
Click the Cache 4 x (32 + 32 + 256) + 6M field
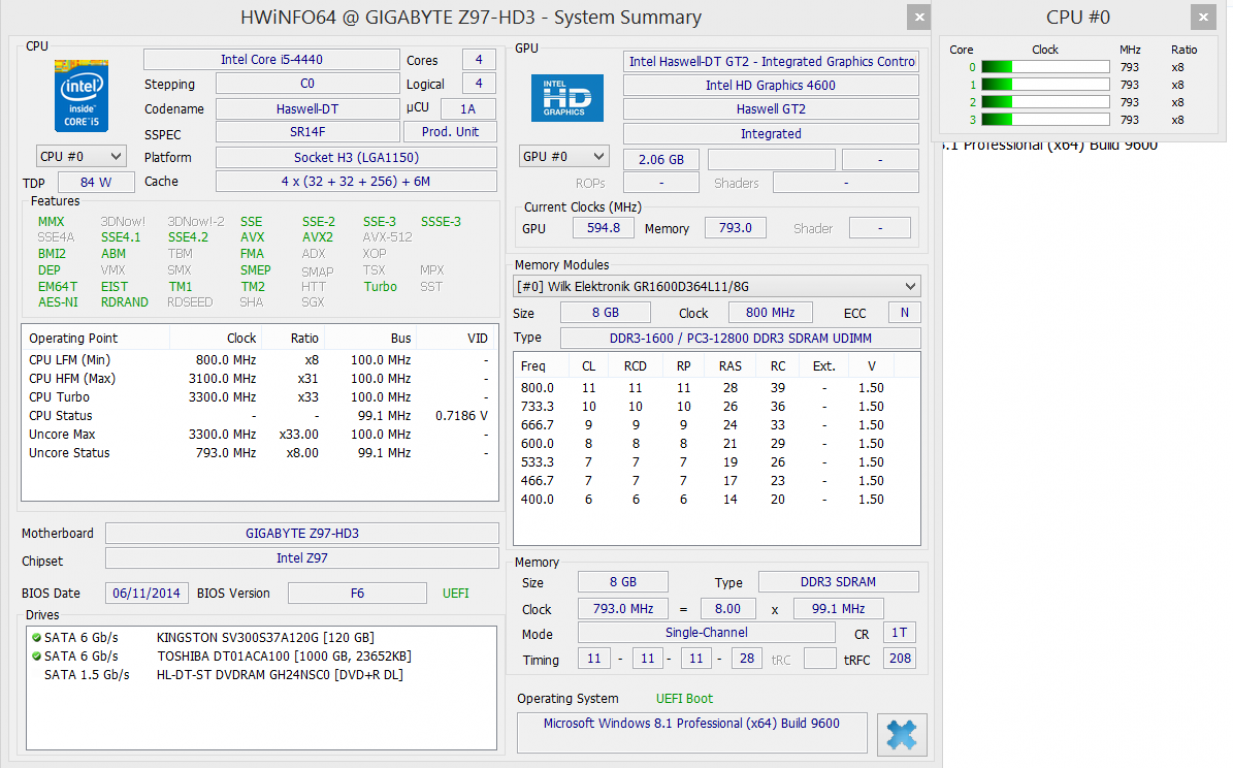356,181
